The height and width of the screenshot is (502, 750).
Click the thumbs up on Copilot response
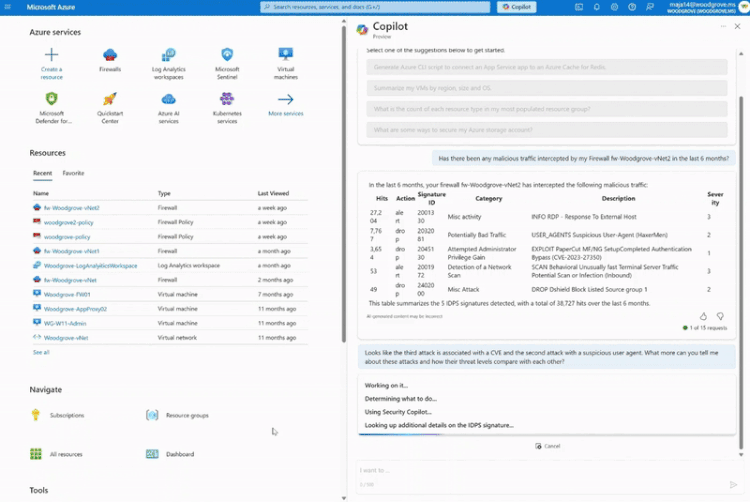703,316
